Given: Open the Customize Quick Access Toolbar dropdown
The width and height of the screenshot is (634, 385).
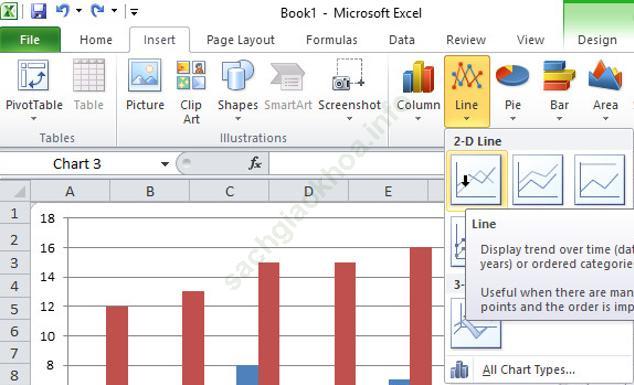Looking at the screenshot, I should [x=134, y=12].
